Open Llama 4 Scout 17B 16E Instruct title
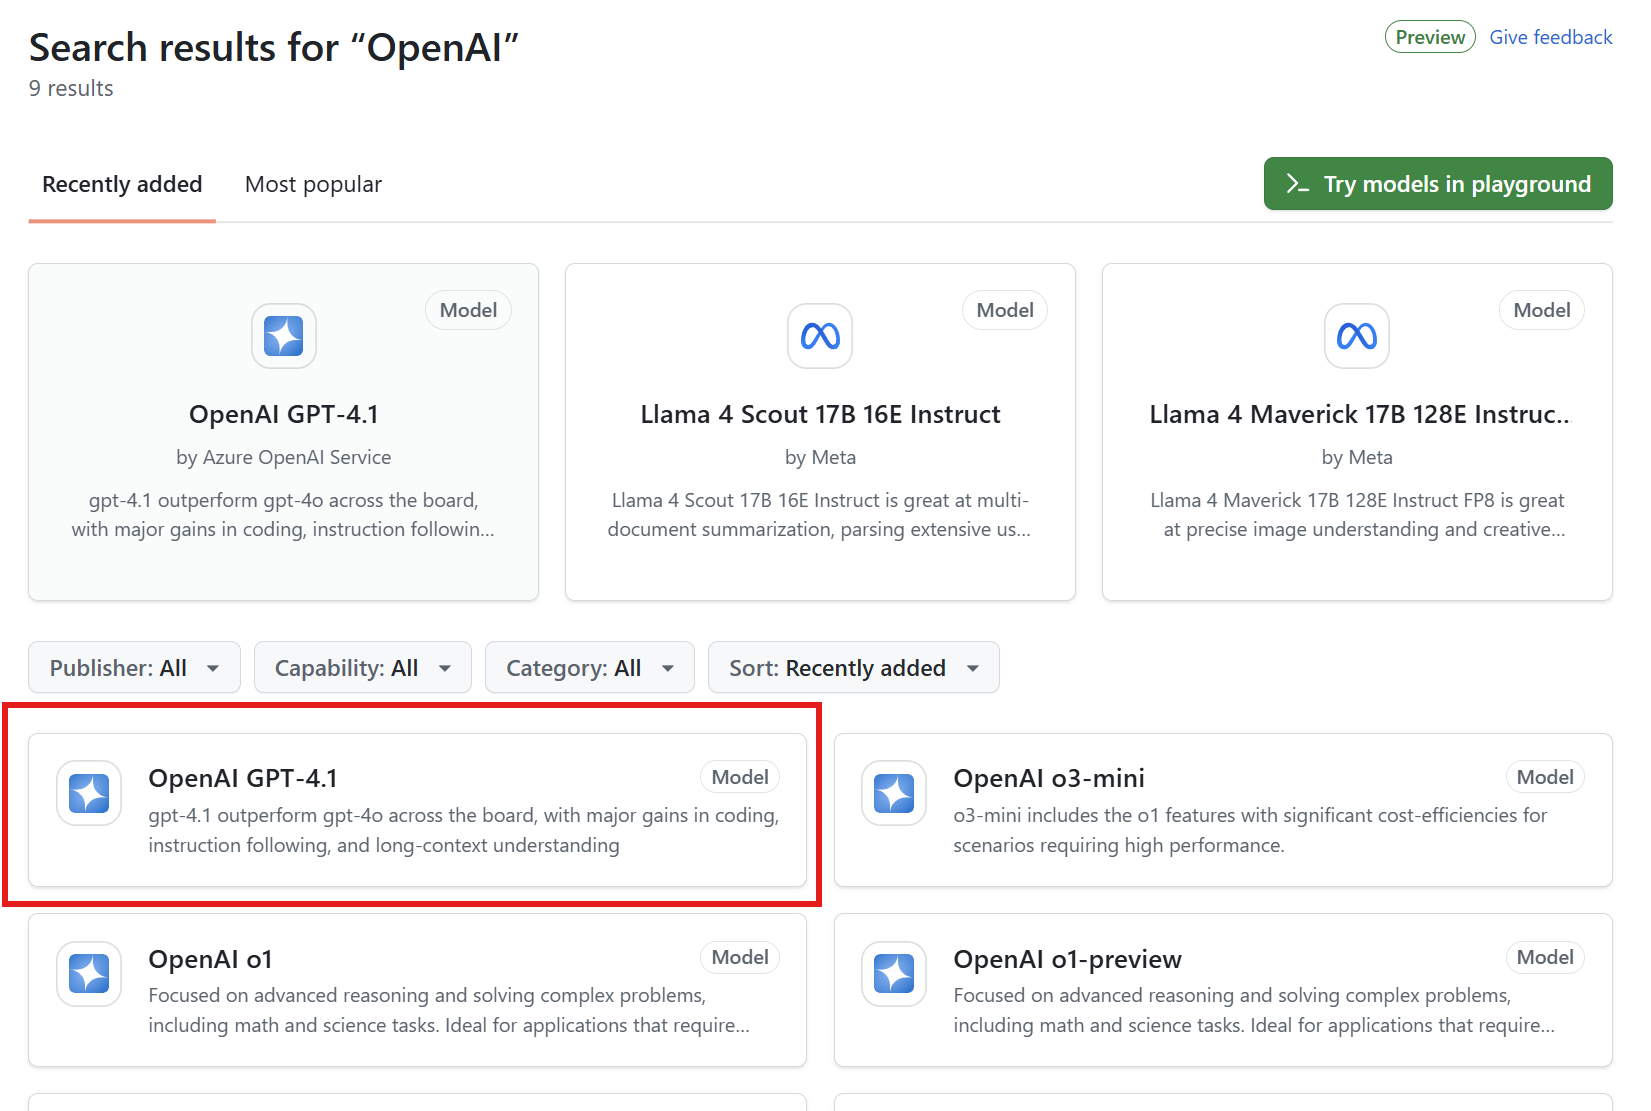The height and width of the screenshot is (1111, 1651). click(820, 414)
